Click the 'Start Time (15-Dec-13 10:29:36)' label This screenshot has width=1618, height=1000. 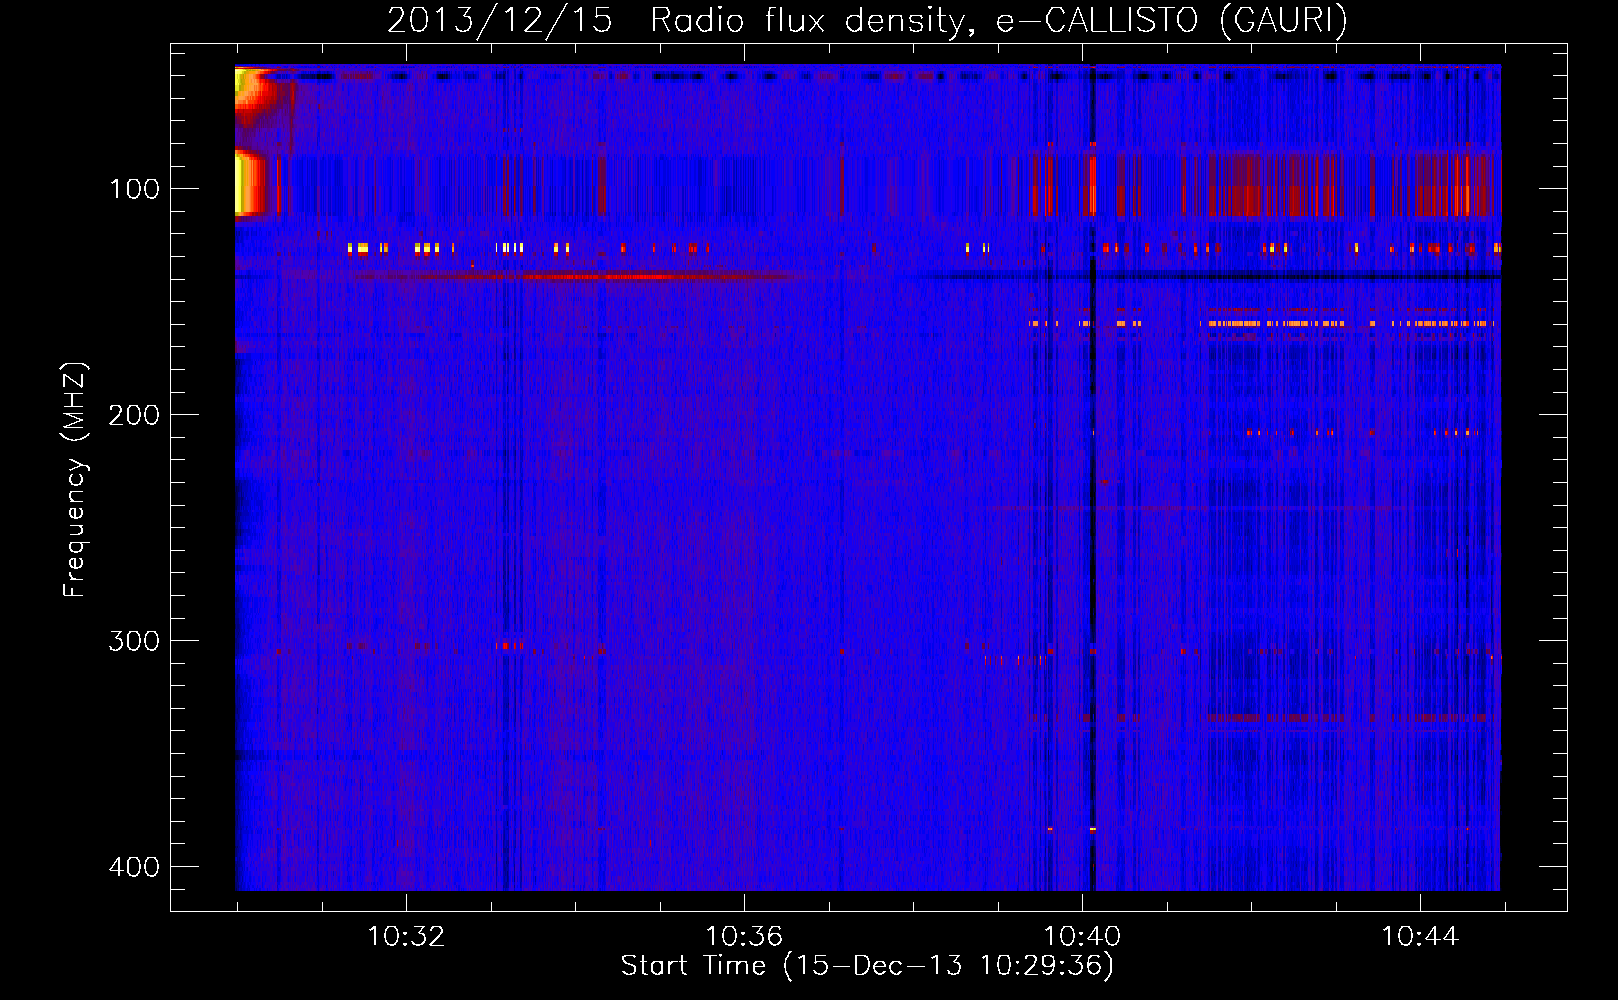867,966
